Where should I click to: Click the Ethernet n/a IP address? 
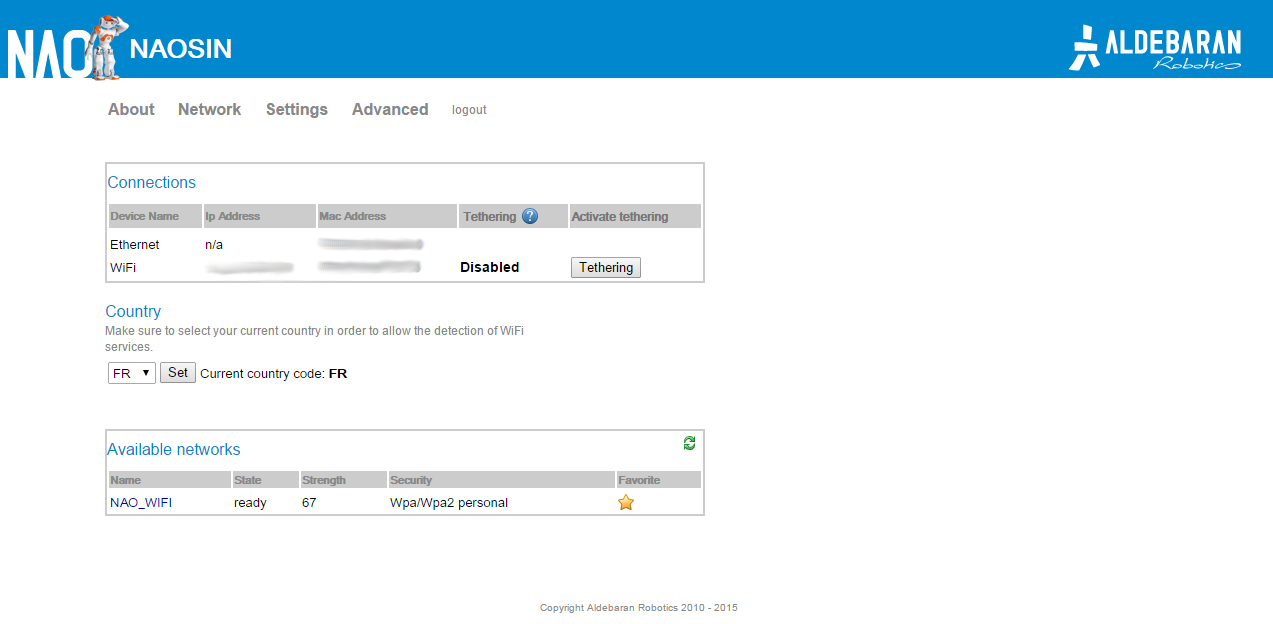214,244
